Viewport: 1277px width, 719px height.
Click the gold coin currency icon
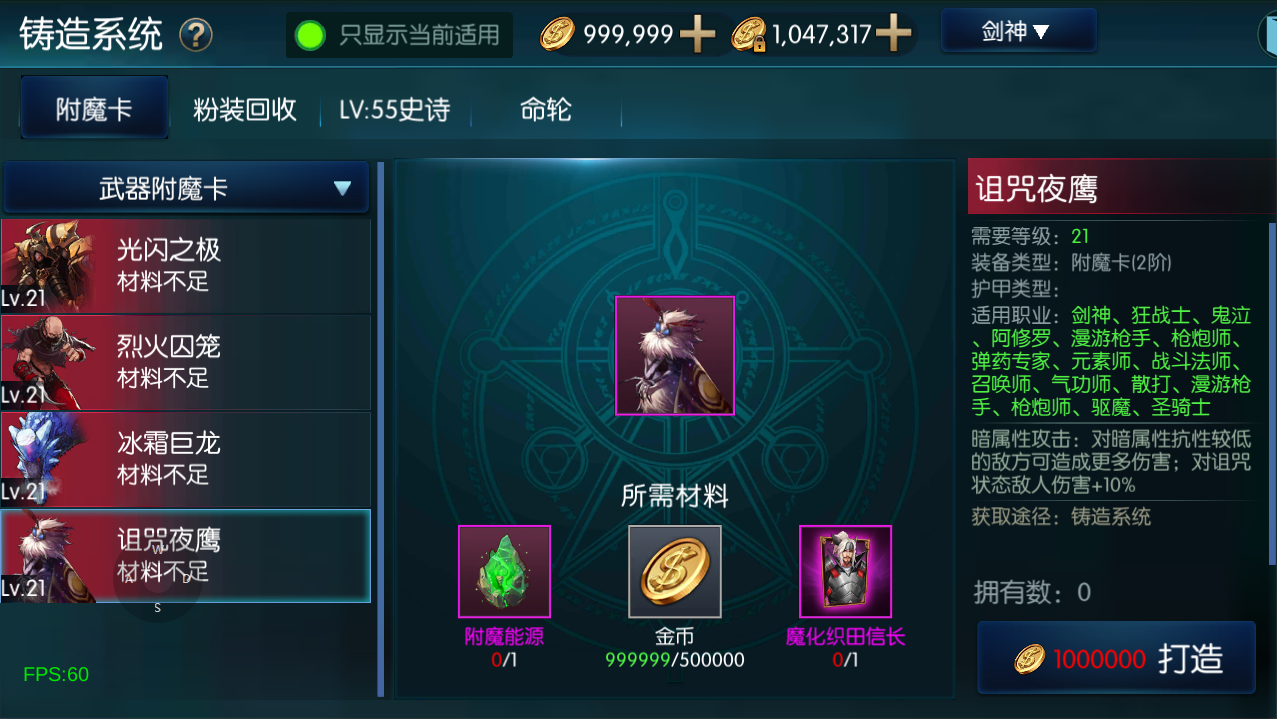pos(558,35)
